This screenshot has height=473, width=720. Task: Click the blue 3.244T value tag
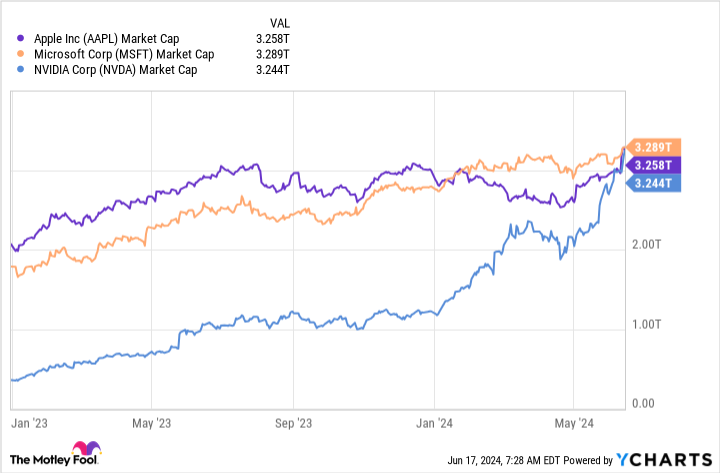click(x=650, y=182)
